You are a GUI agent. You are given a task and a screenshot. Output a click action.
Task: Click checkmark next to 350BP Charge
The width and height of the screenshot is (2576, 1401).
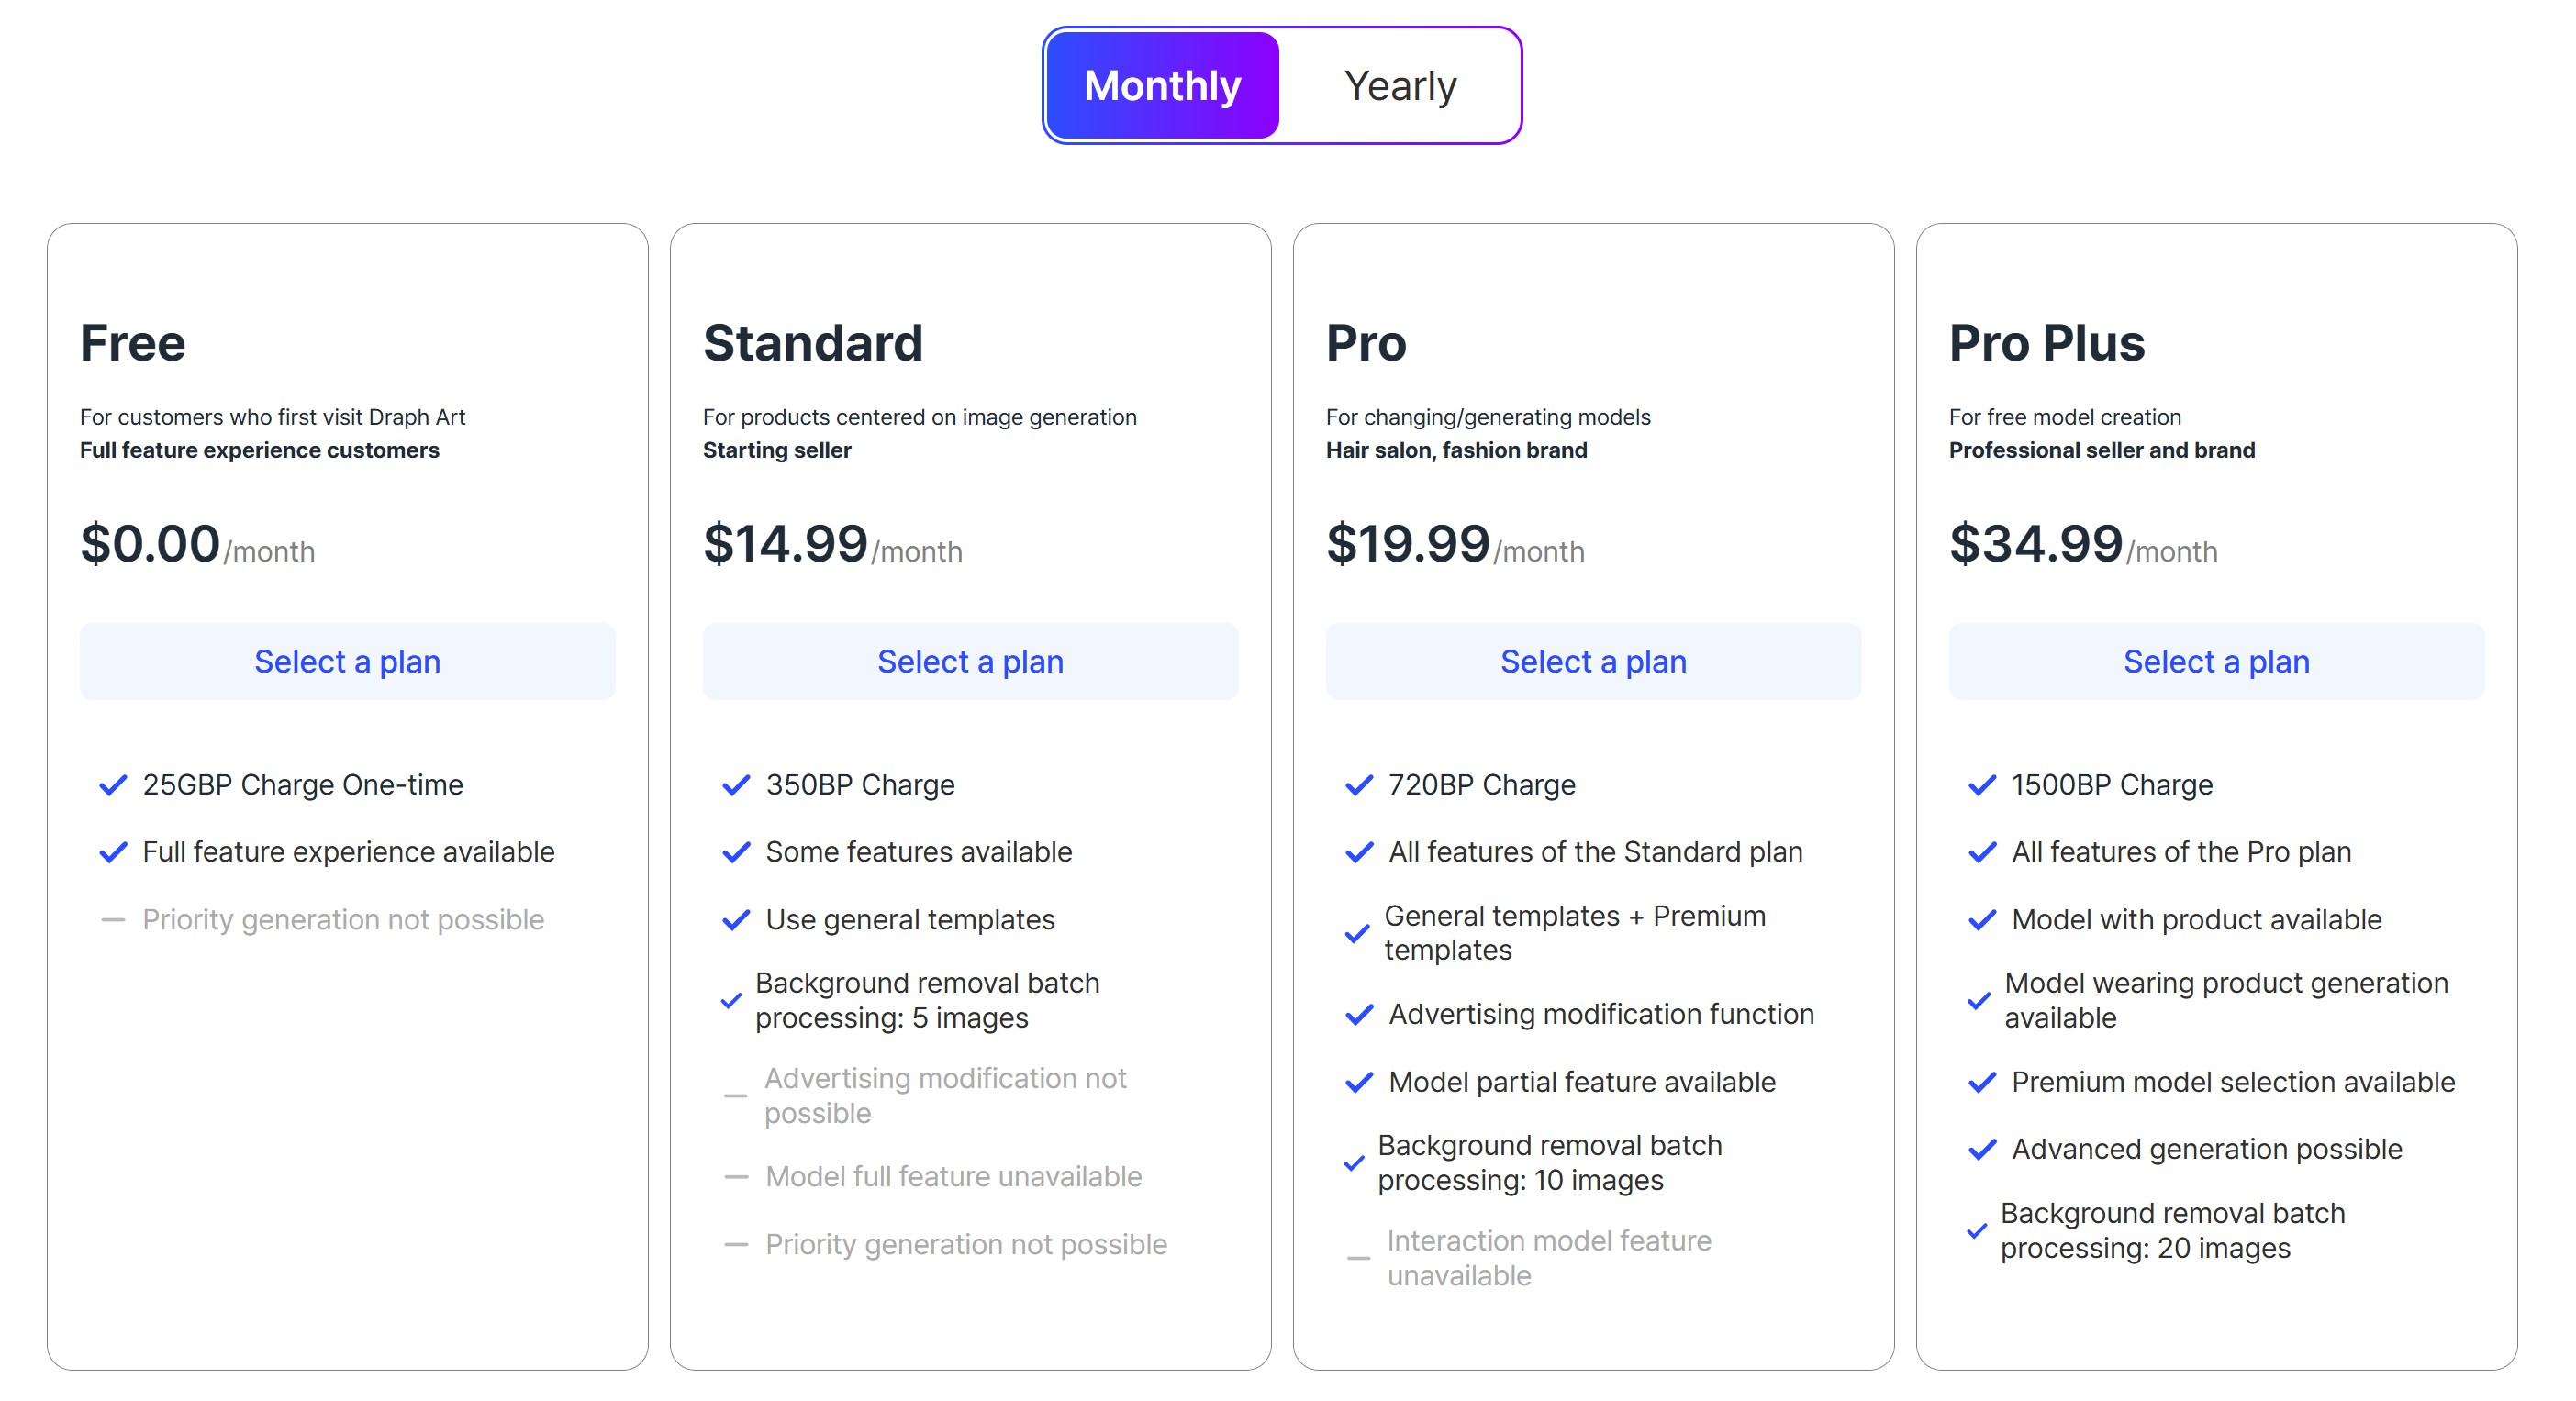click(736, 785)
